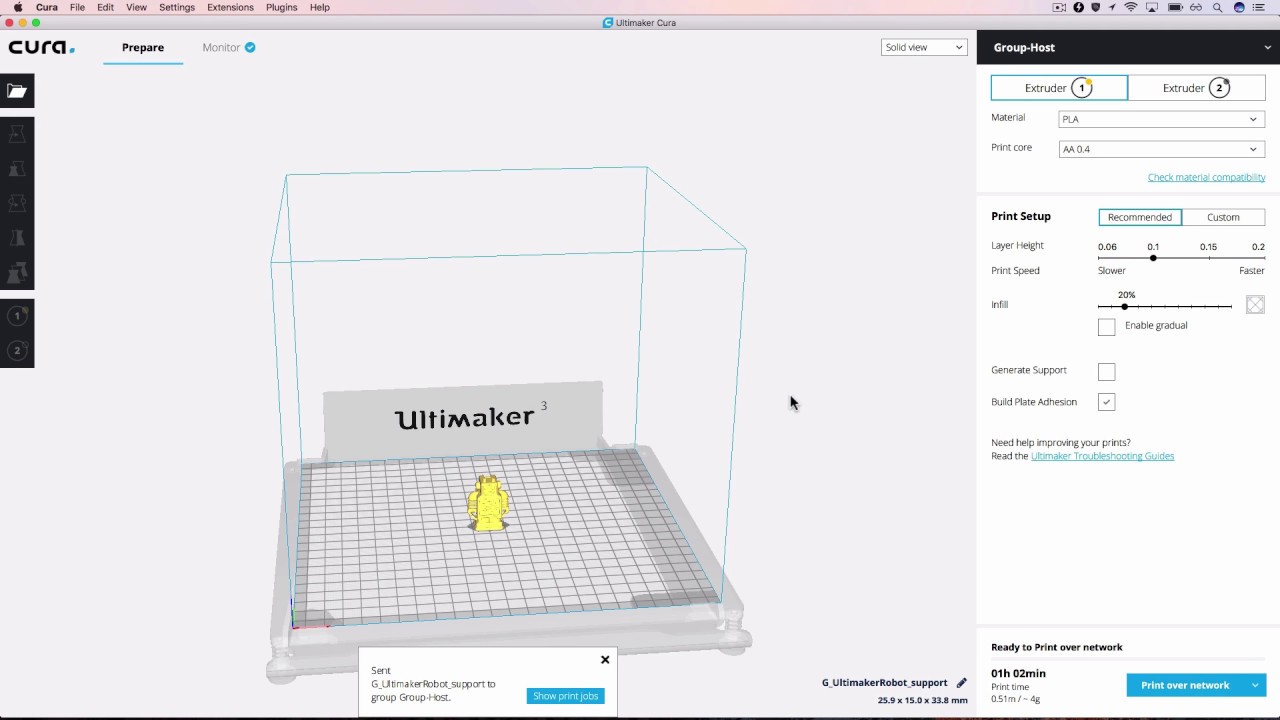Click the glasses icon in the menu bar
The width and height of the screenshot is (1280, 720).
point(1196,7)
